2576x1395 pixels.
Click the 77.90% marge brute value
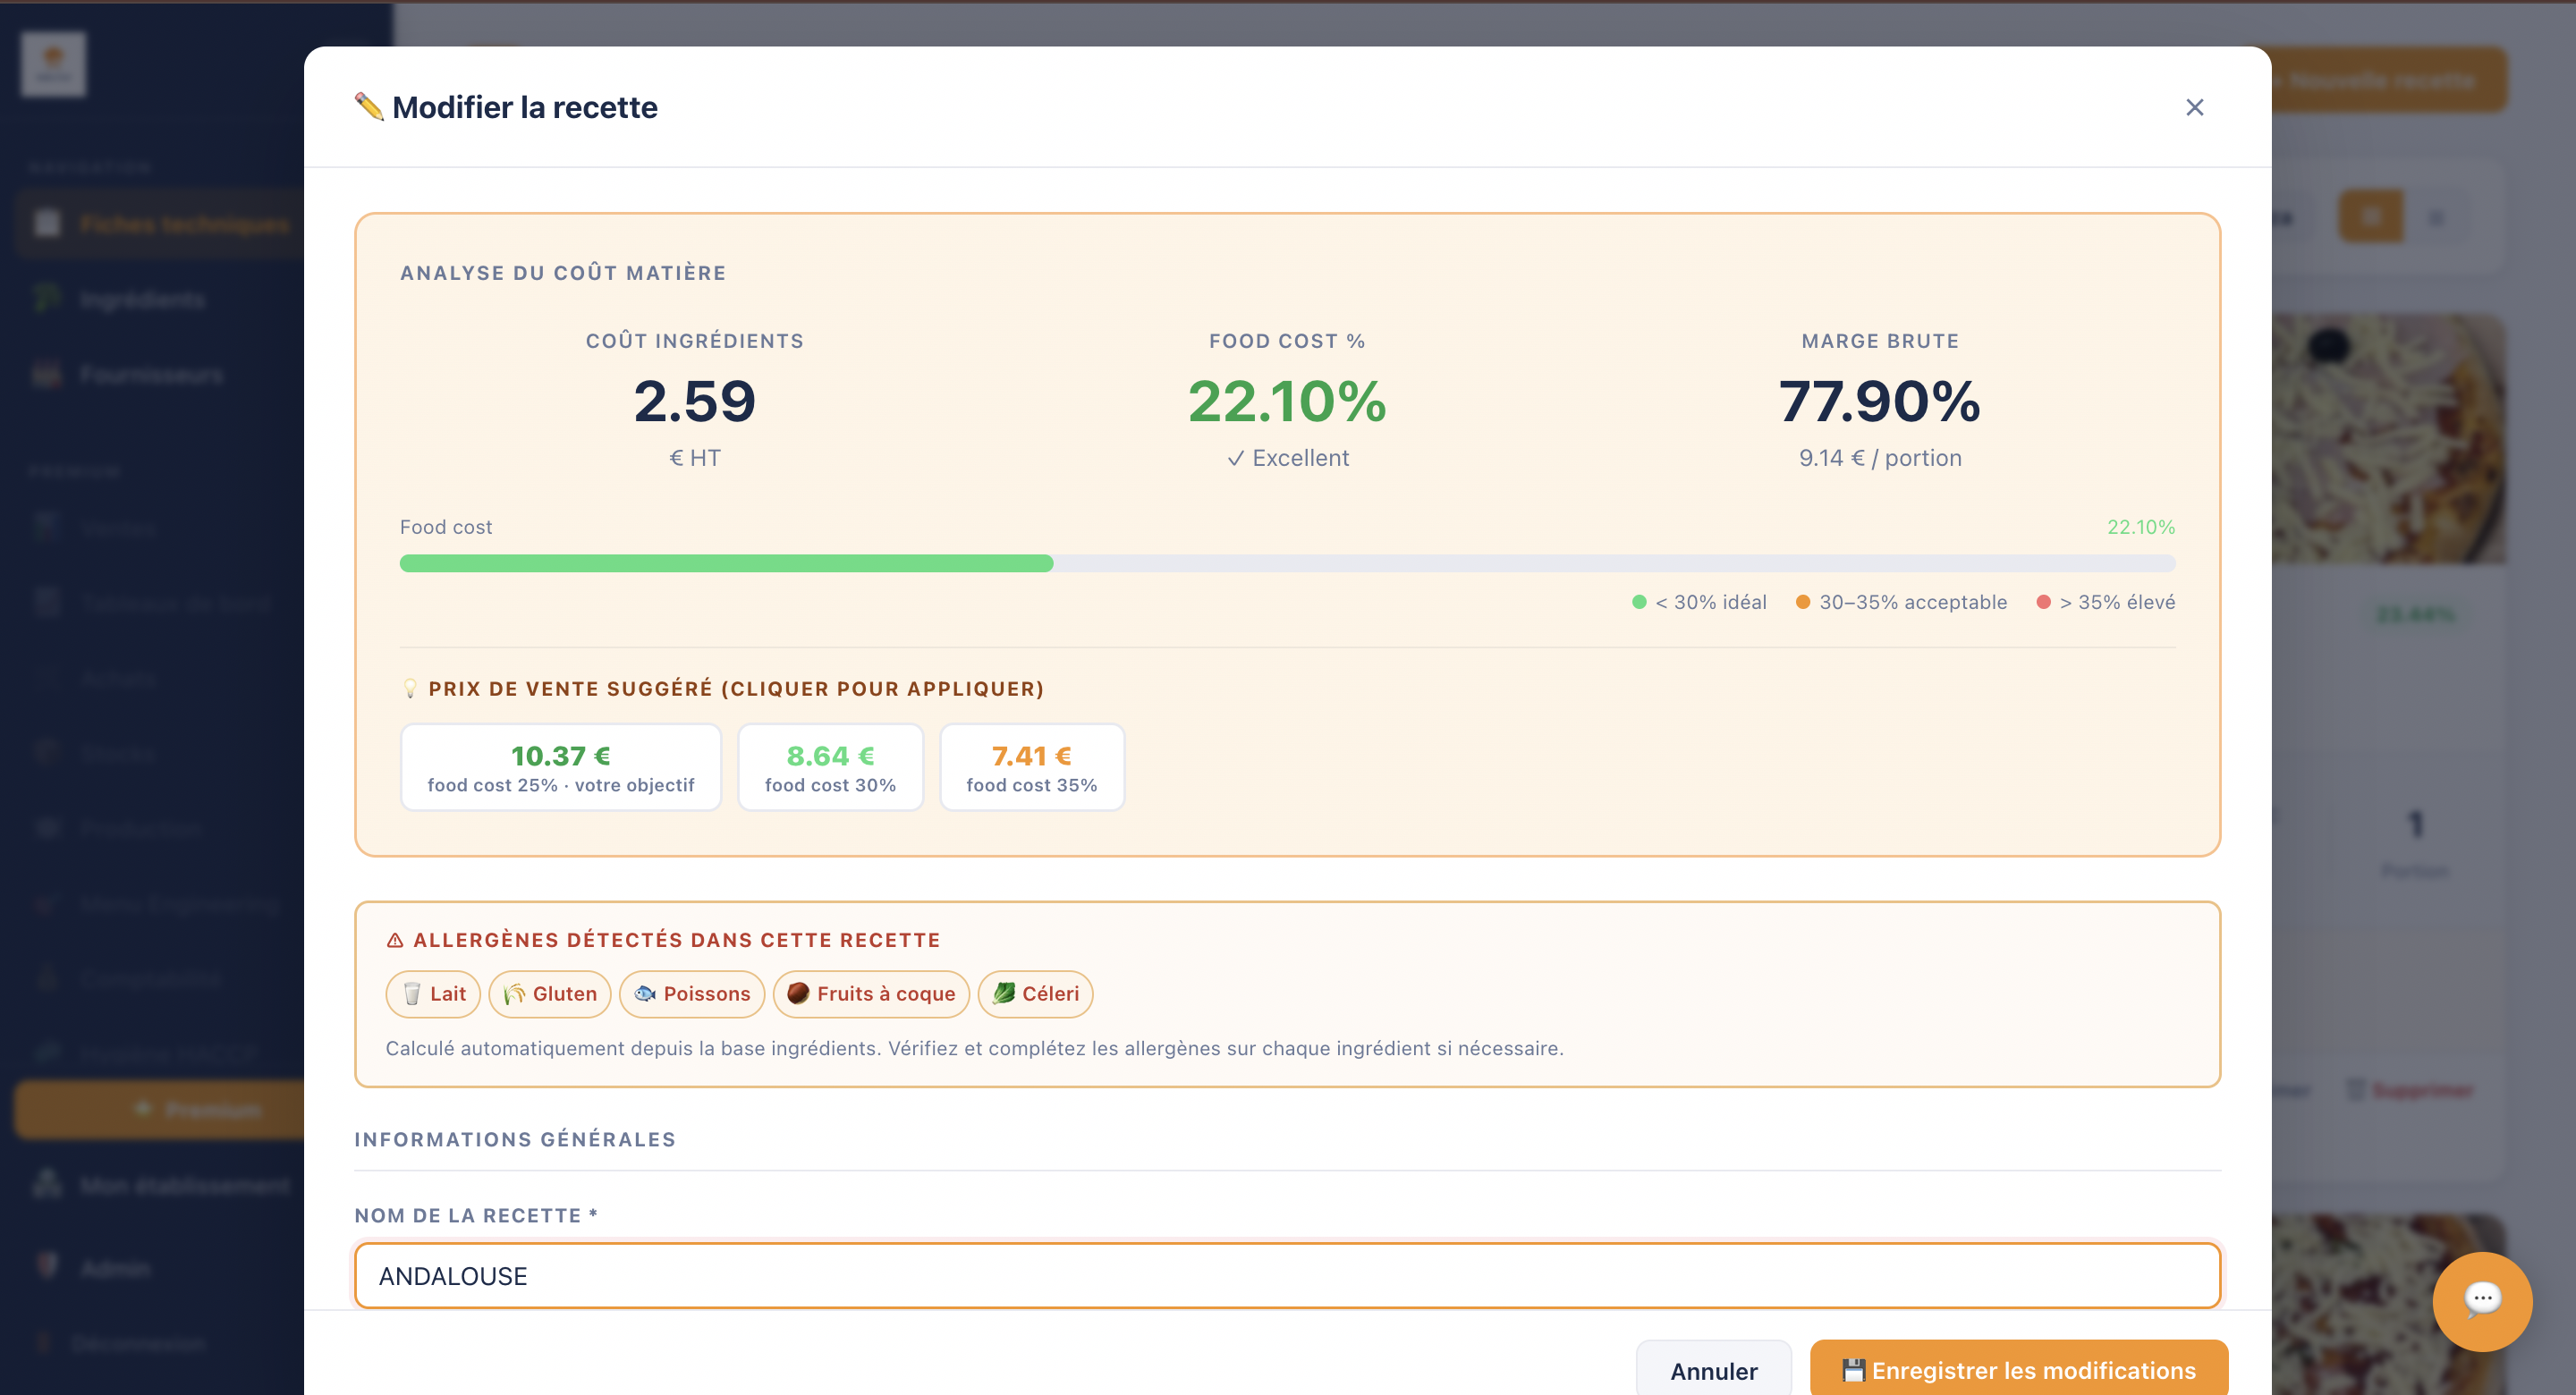[x=1879, y=401]
